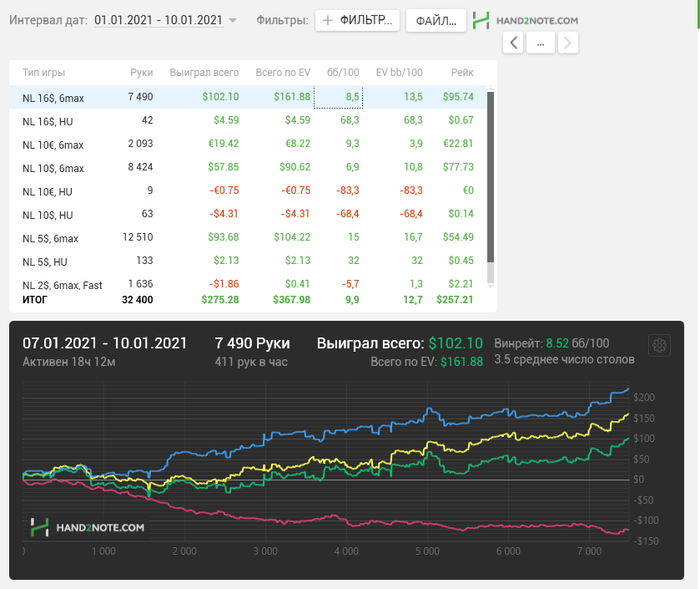Click the -$150 axis label on chart

[646, 541]
